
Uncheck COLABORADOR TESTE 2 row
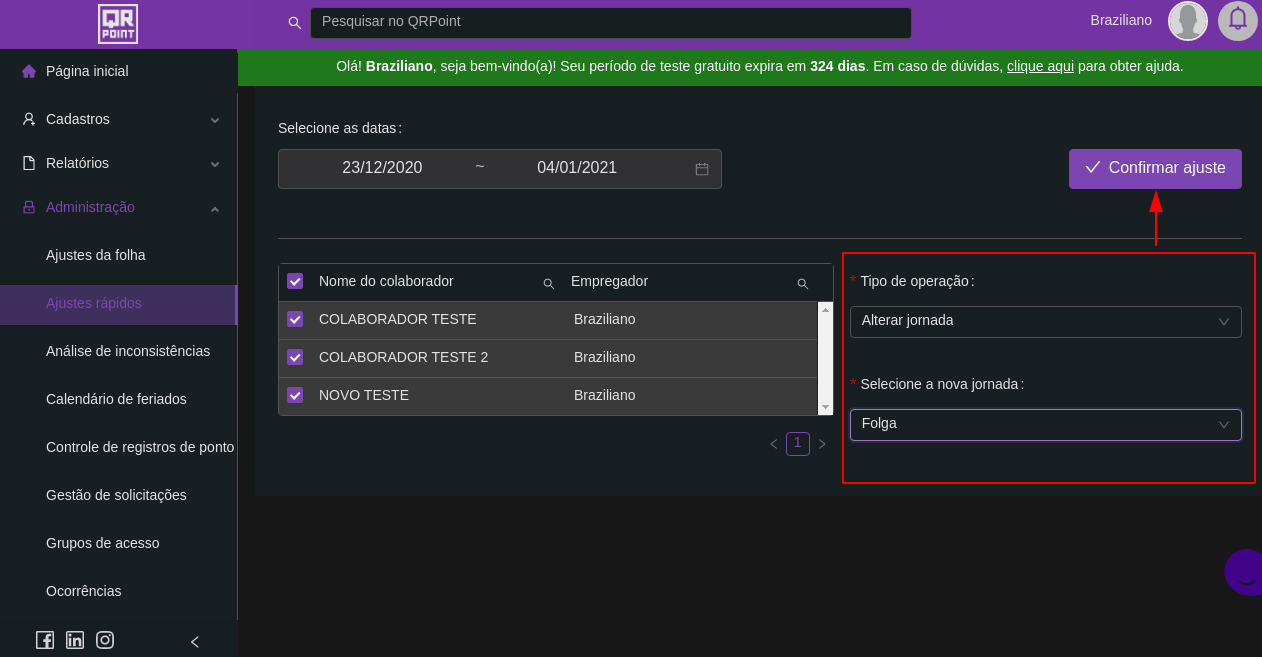[295, 357]
